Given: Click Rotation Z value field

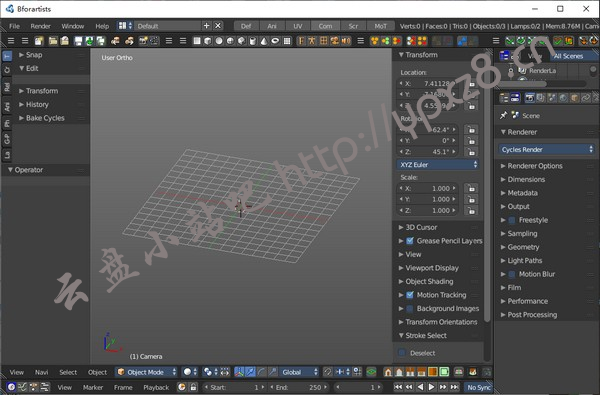Looking at the screenshot, I should click(428, 152).
